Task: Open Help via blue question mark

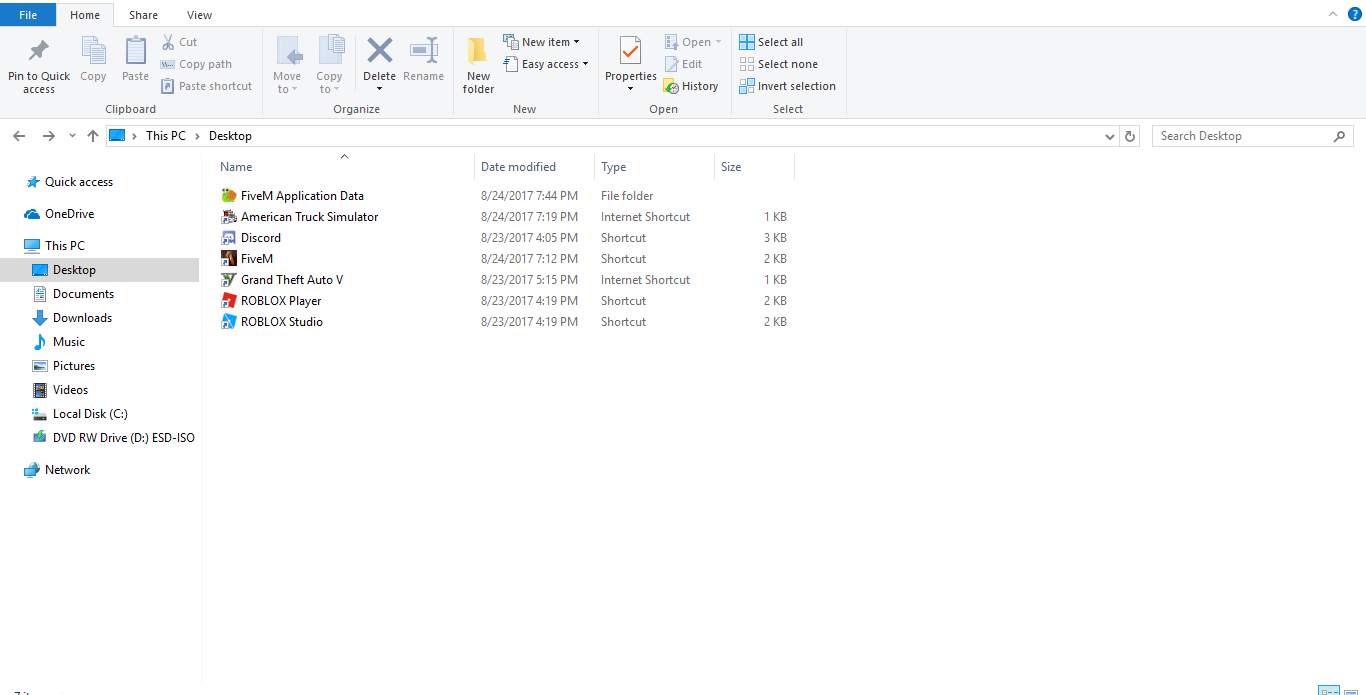Action: (1354, 14)
